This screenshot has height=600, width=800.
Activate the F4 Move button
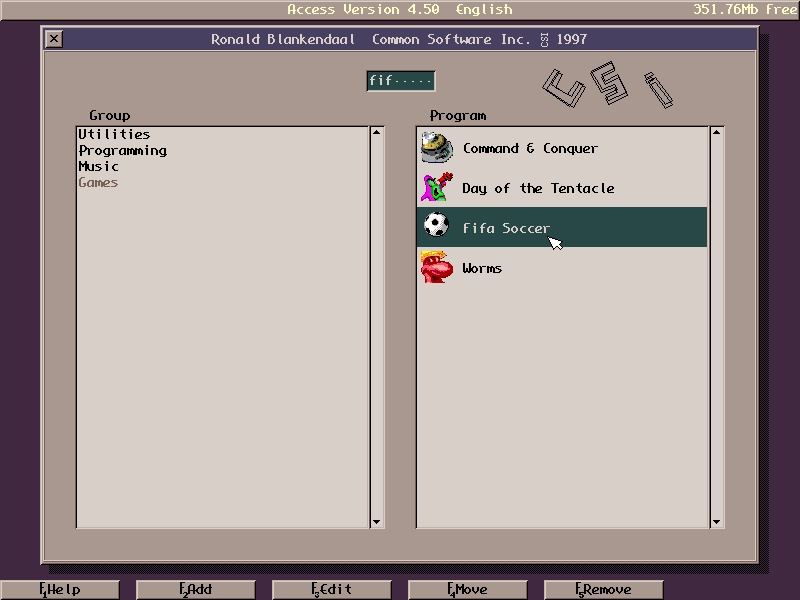coord(467,590)
